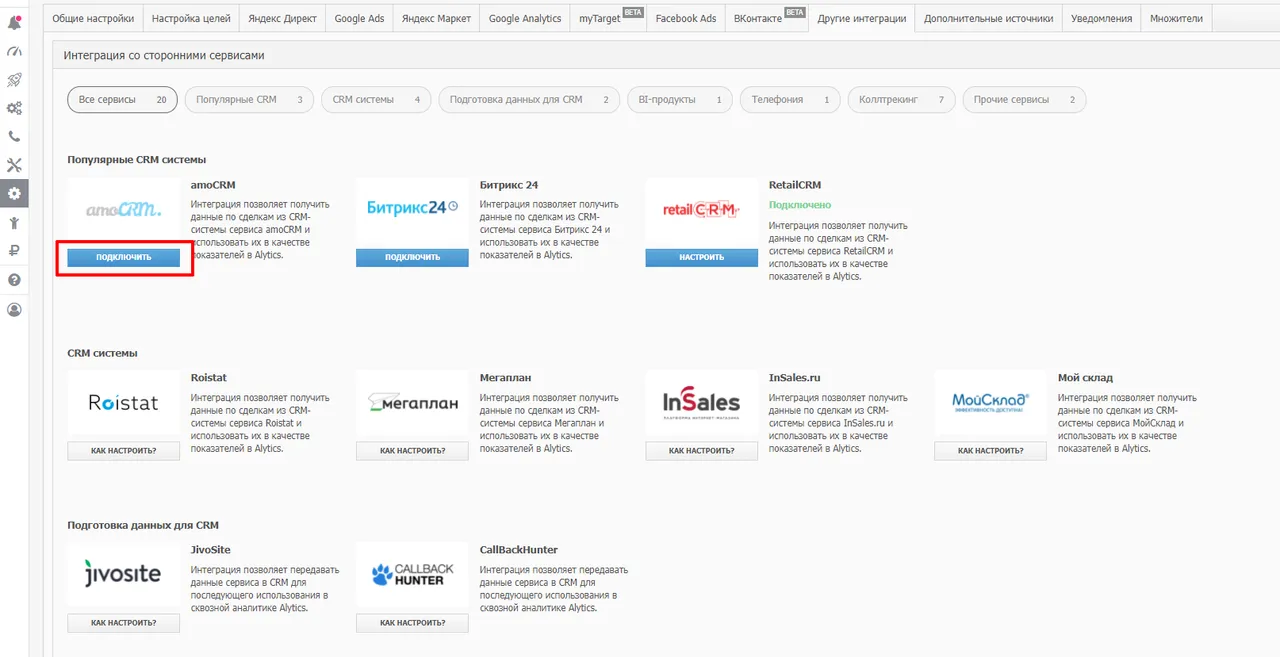This screenshot has width=1280, height=657.
Task: Open the notifications bell icon
Action: tap(14, 21)
